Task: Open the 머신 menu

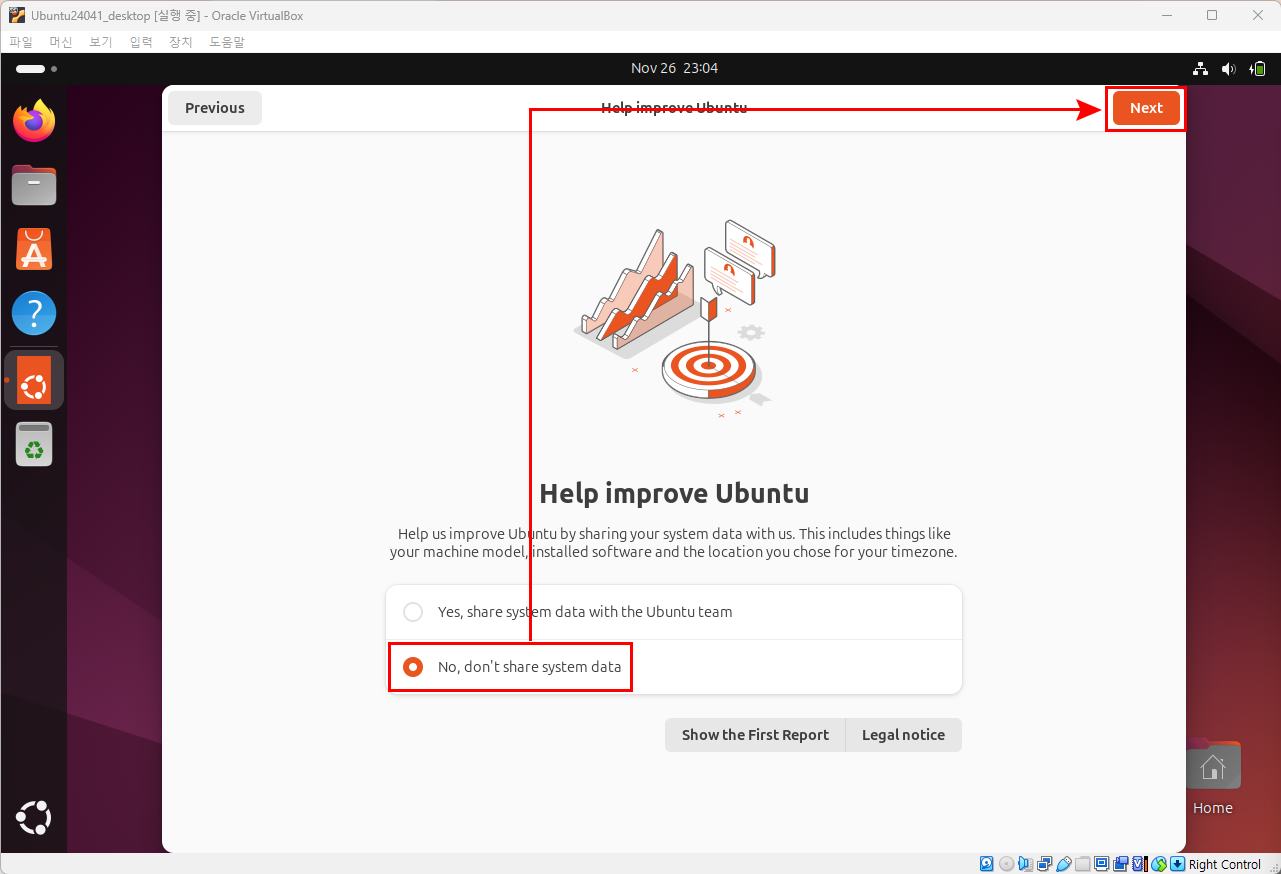Action: click(x=61, y=42)
